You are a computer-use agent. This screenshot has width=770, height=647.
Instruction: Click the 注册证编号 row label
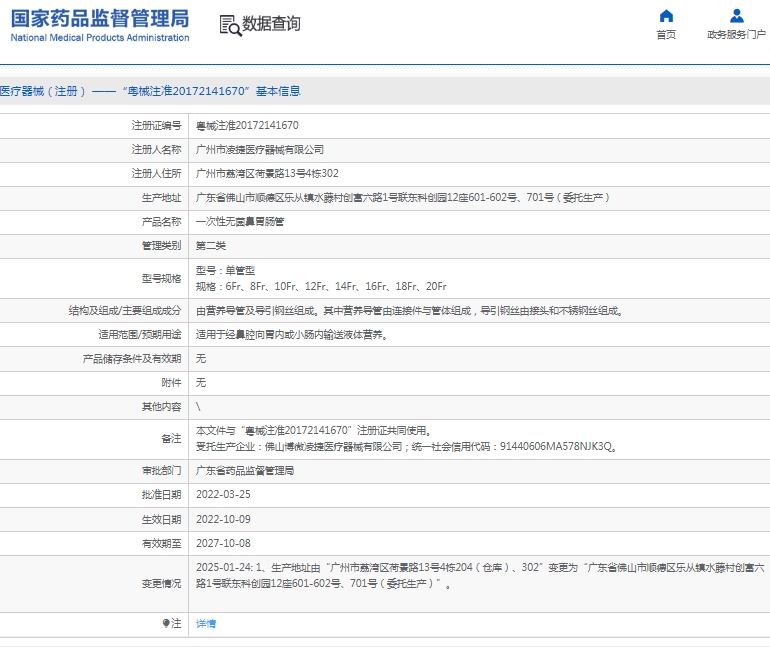pyautogui.click(x=157, y=126)
